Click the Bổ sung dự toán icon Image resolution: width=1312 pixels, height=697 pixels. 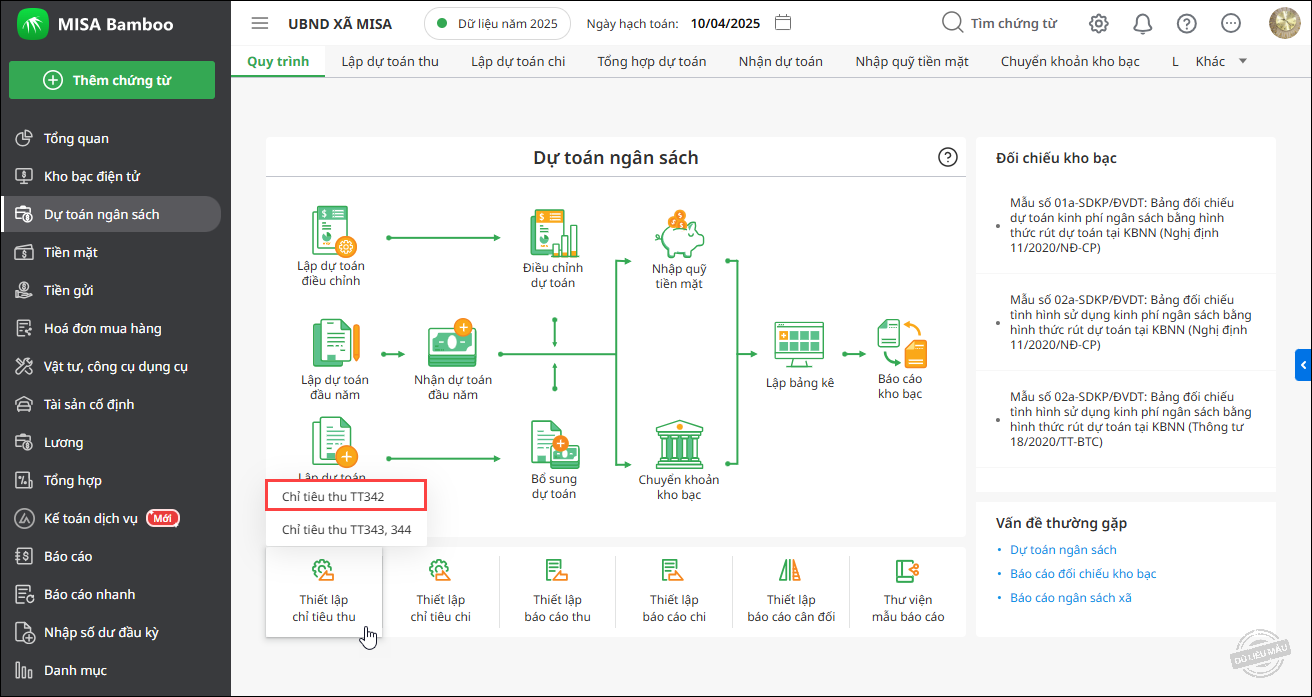(553, 445)
